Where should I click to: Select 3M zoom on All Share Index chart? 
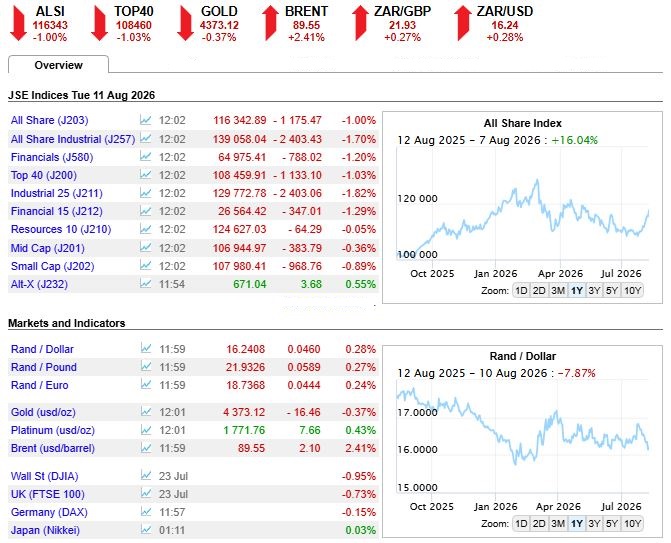click(558, 291)
